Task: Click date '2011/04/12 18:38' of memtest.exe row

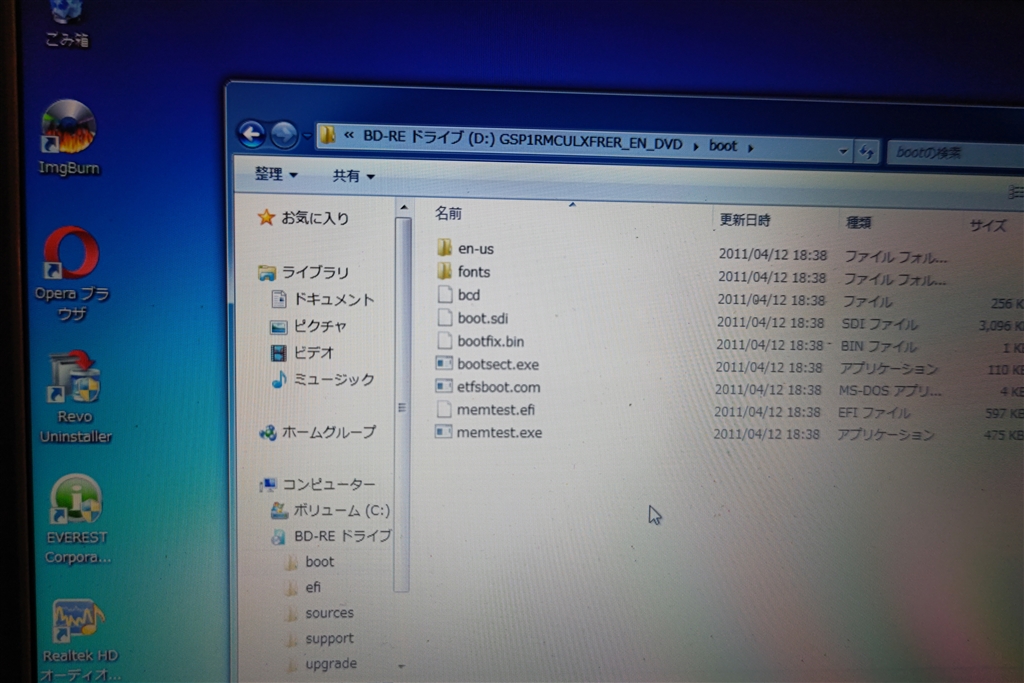Action: pos(766,434)
